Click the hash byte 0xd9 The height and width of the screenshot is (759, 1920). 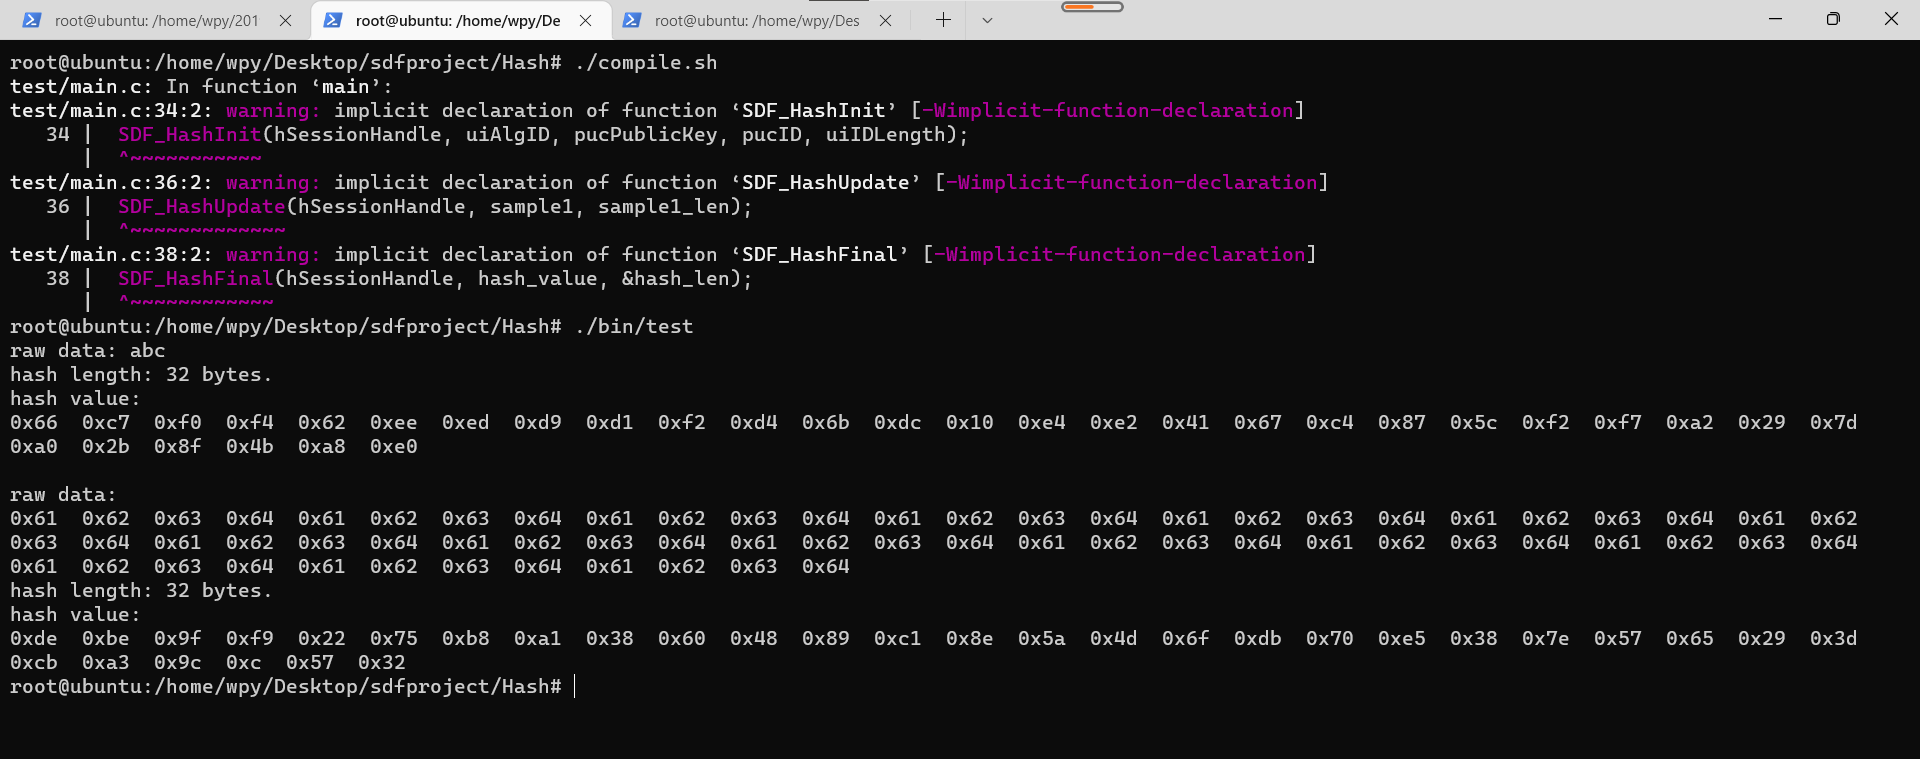pyautogui.click(x=538, y=422)
